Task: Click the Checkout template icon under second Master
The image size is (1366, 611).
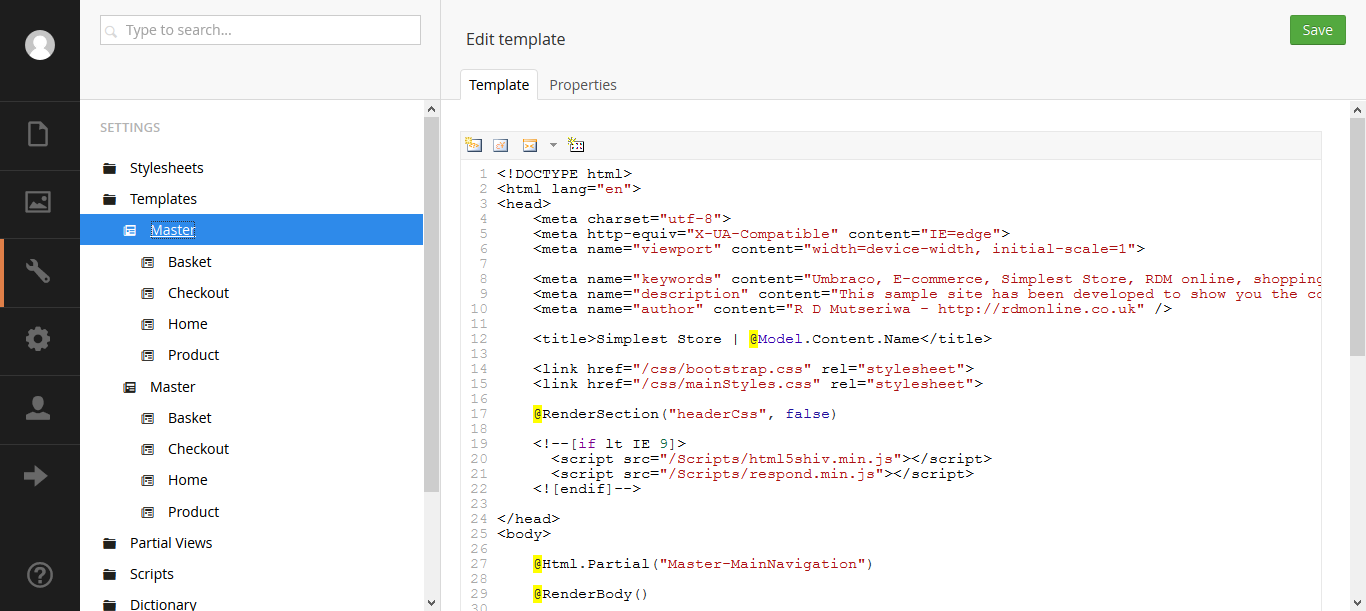Action: (148, 449)
